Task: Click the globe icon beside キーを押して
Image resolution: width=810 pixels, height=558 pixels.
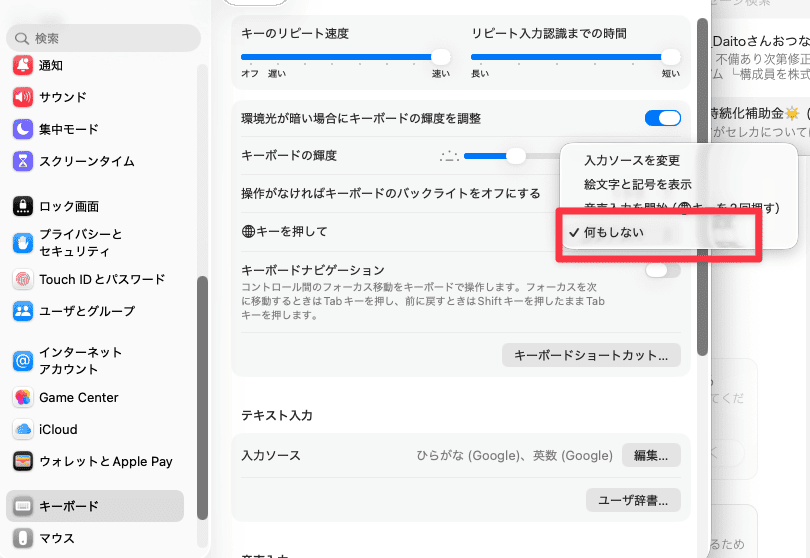Action: pyautogui.click(x=248, y=231)
